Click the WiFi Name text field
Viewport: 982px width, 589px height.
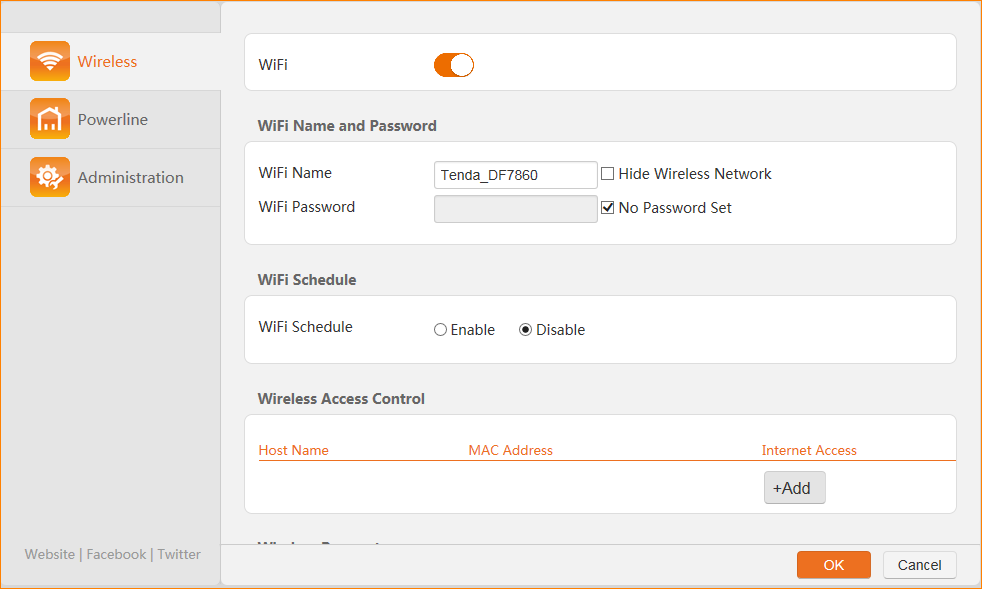(515, 175)
